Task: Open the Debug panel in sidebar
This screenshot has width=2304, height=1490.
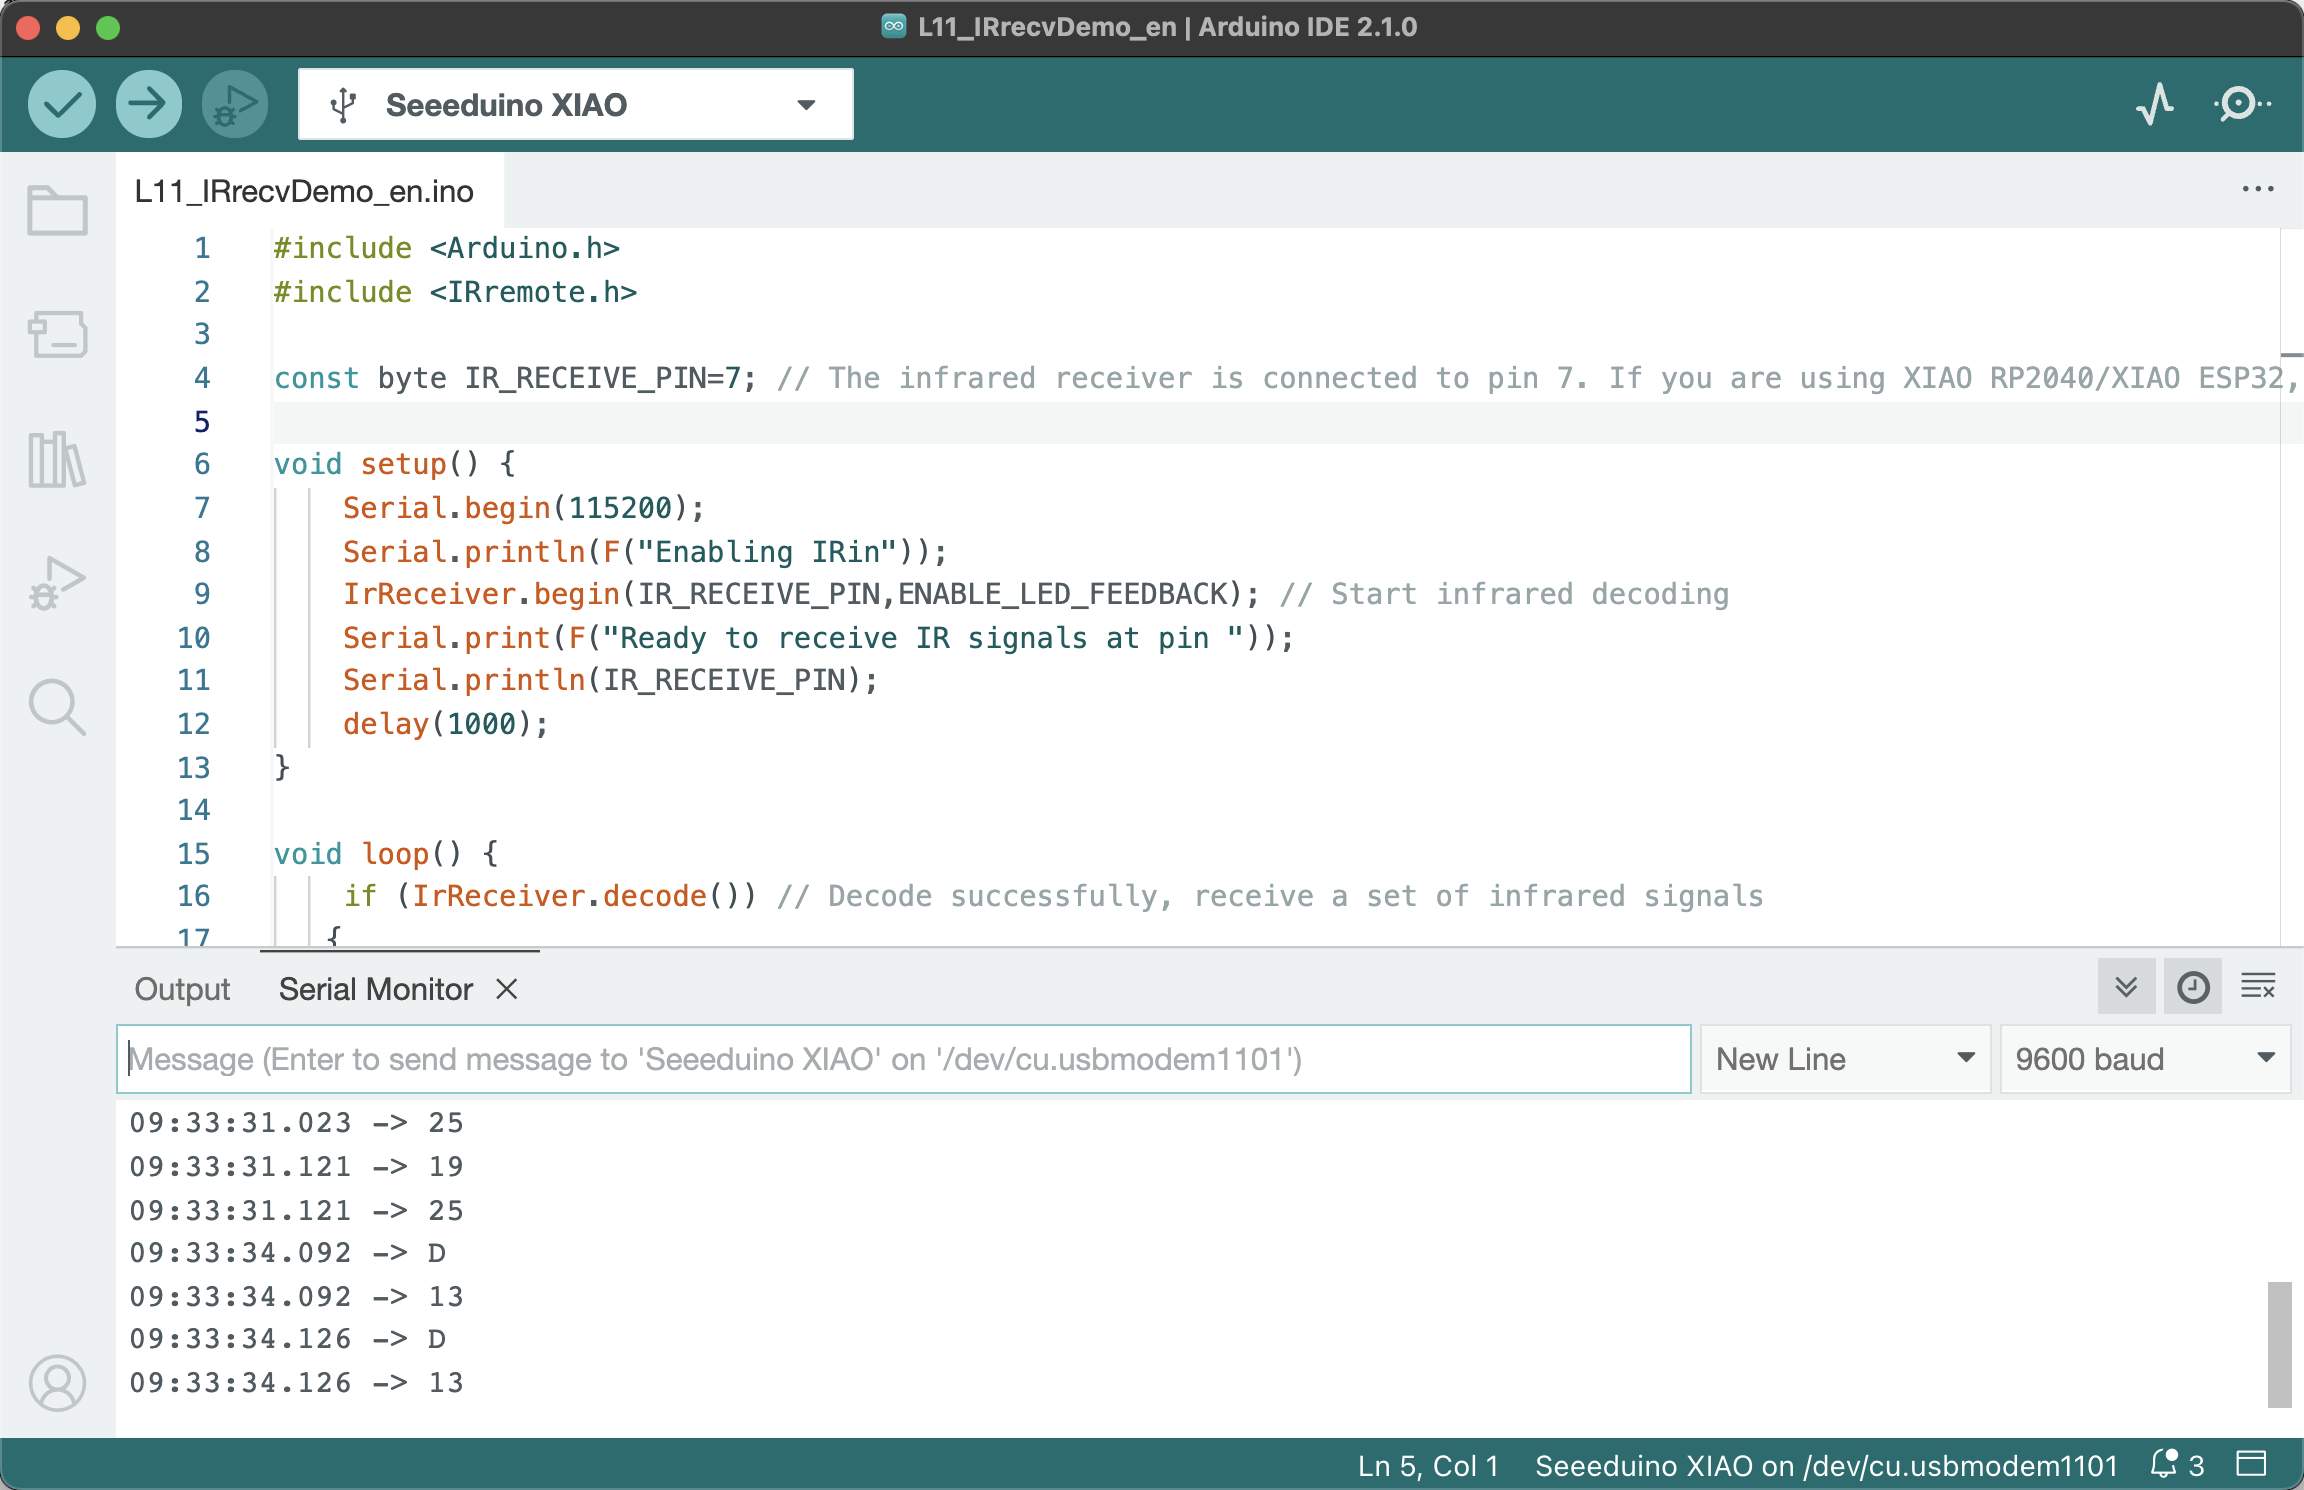Action: click(57, 583)
